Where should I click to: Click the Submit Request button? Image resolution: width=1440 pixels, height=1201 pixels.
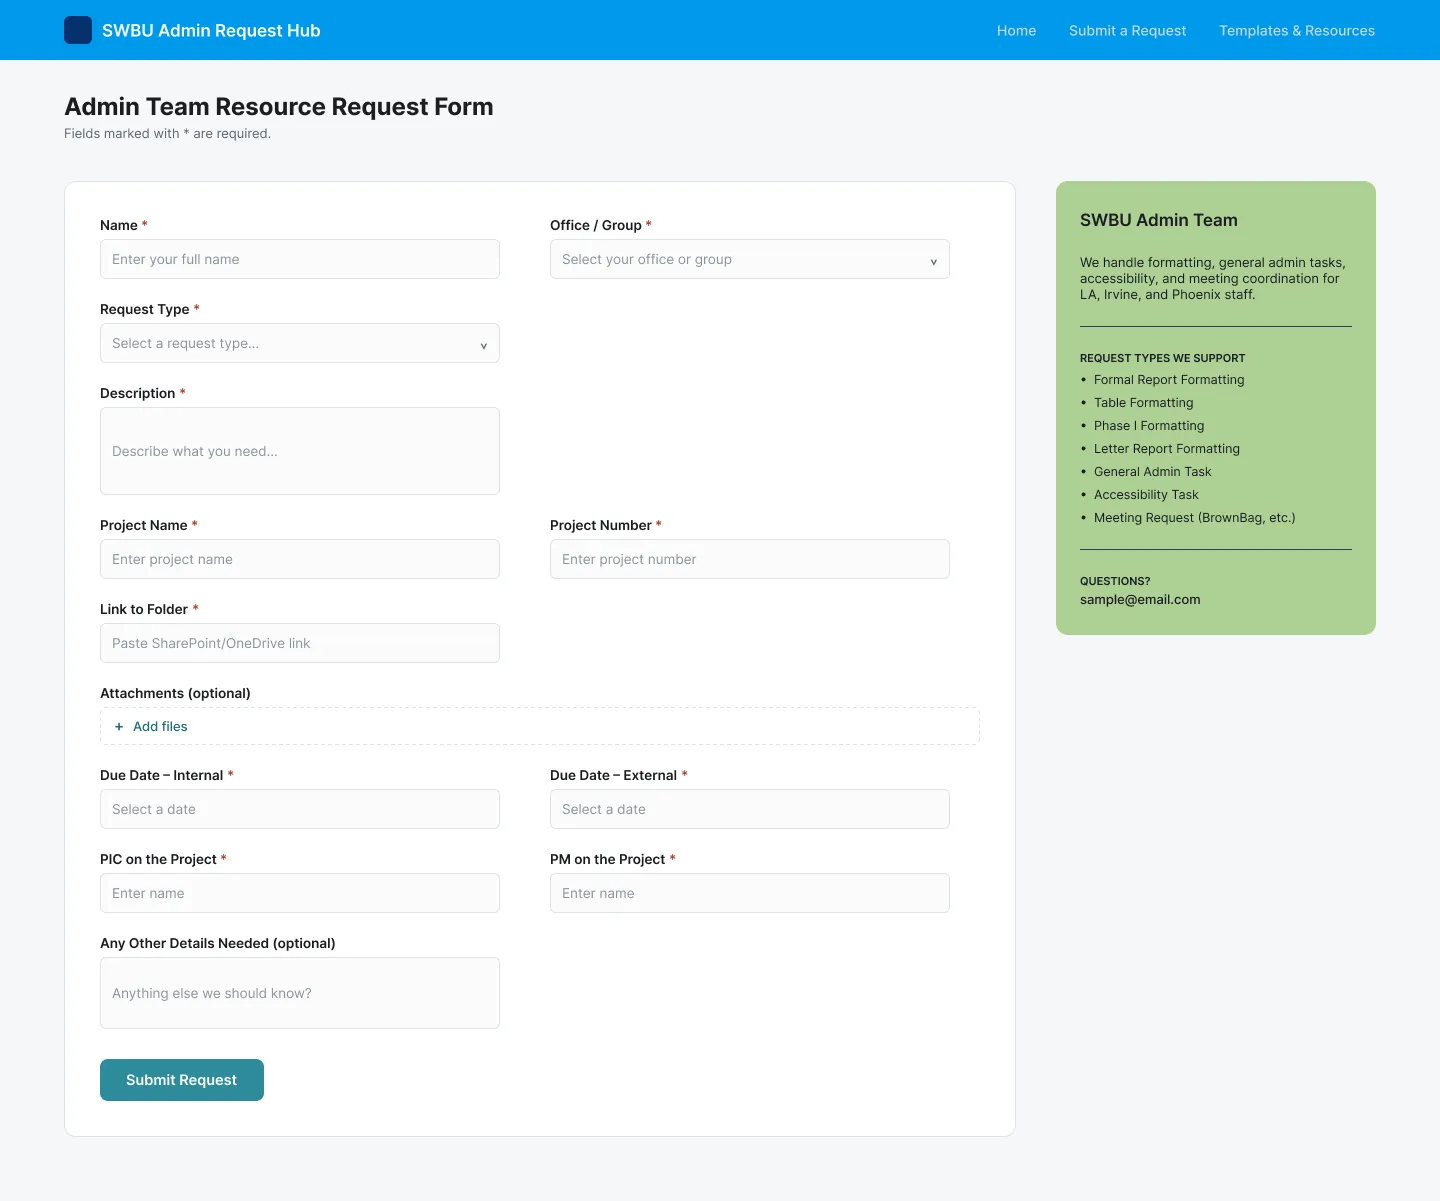point(182,1080)
